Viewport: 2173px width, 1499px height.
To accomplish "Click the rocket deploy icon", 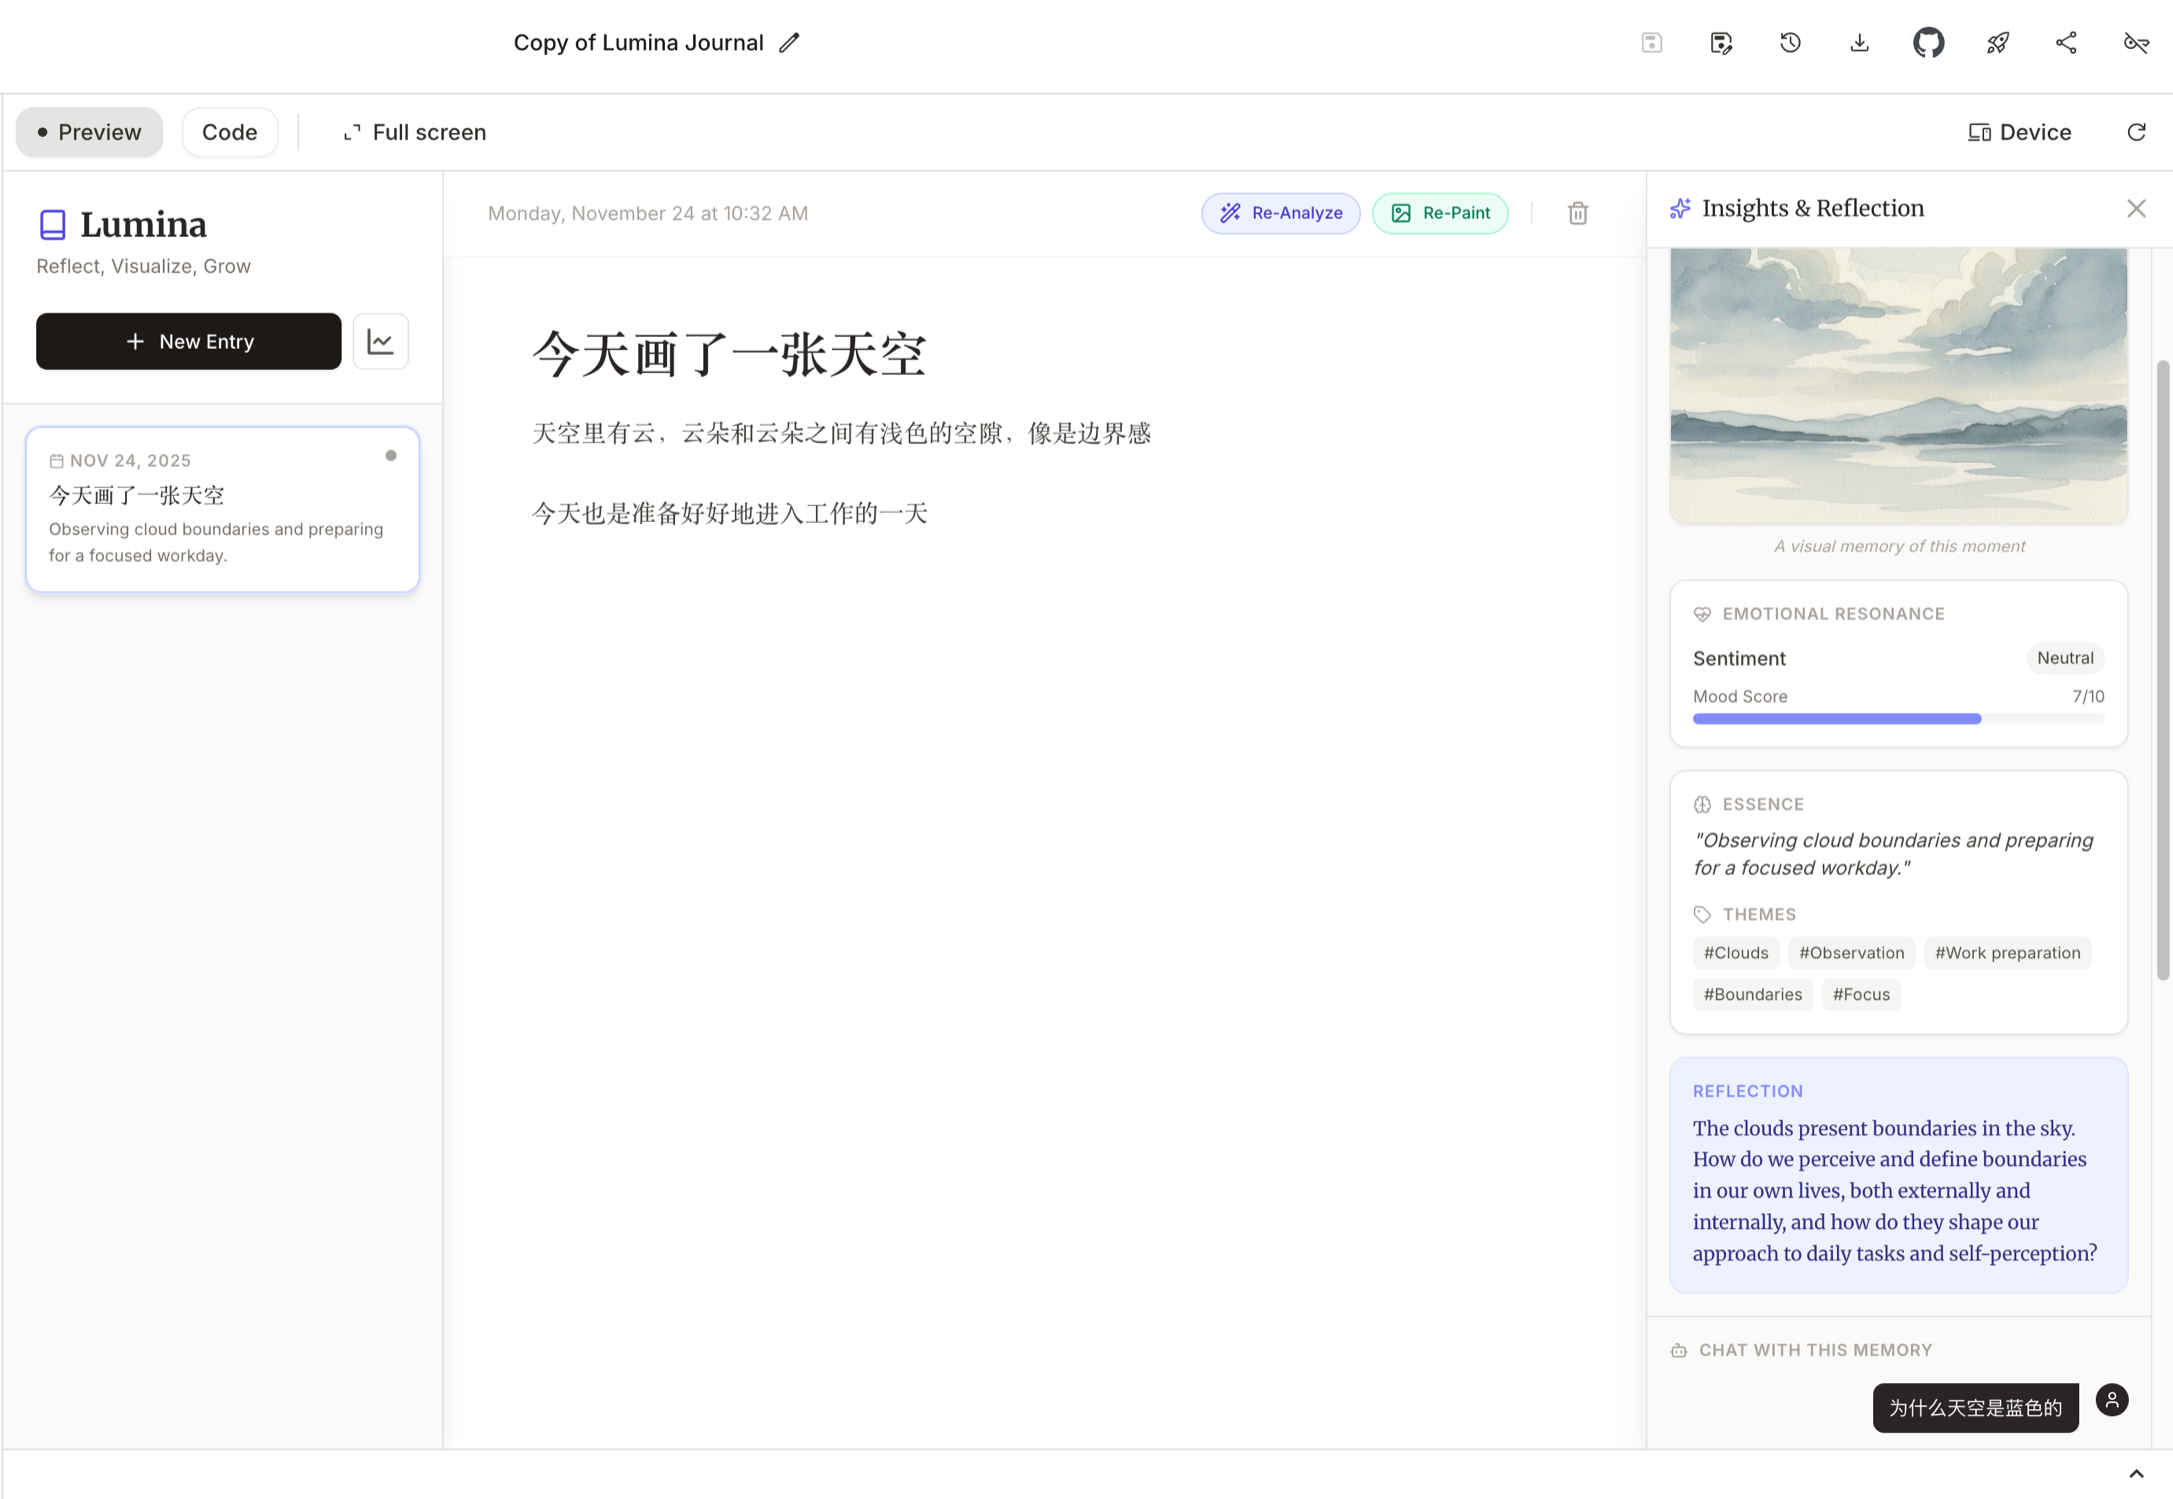I will 1997,43.
